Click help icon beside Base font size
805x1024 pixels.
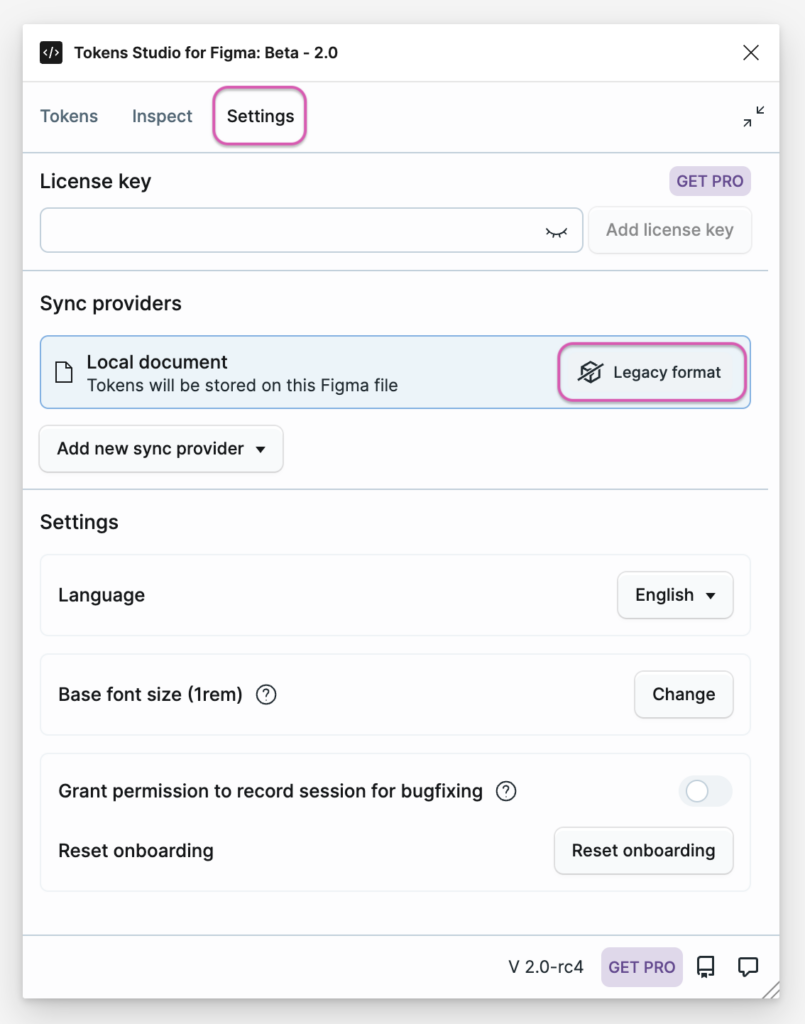click(266, 694)
